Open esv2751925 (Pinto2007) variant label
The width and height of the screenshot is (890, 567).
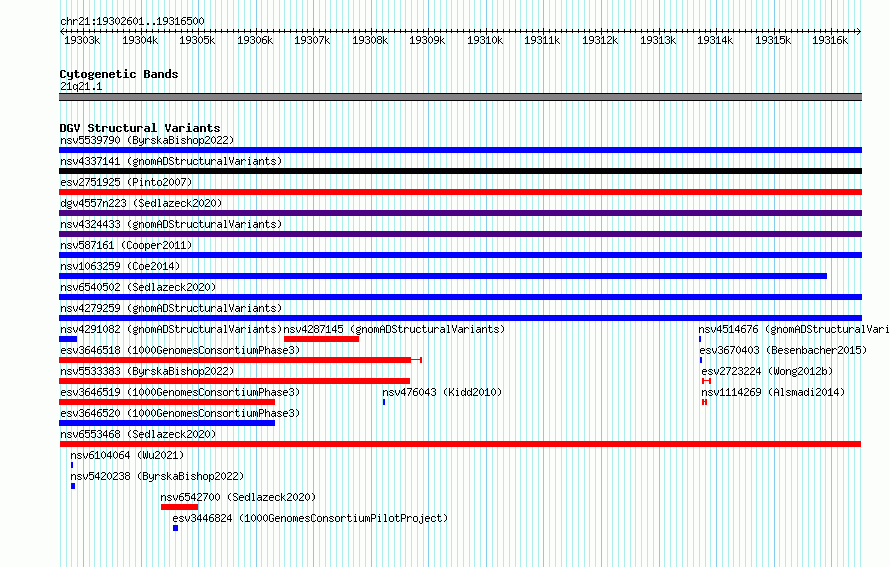(126, 182)
